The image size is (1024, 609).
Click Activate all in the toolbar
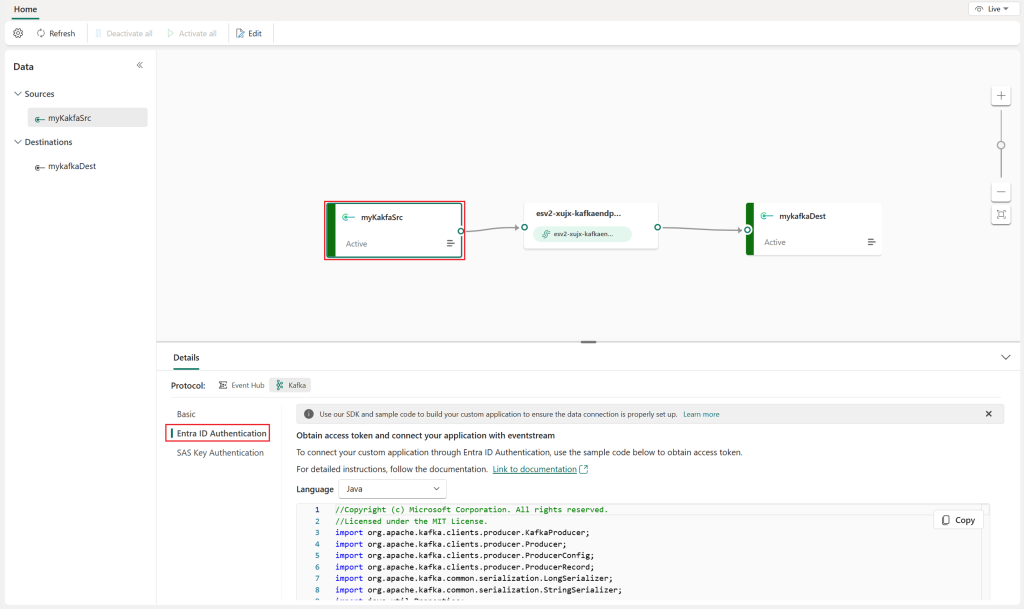pos(192,33)
